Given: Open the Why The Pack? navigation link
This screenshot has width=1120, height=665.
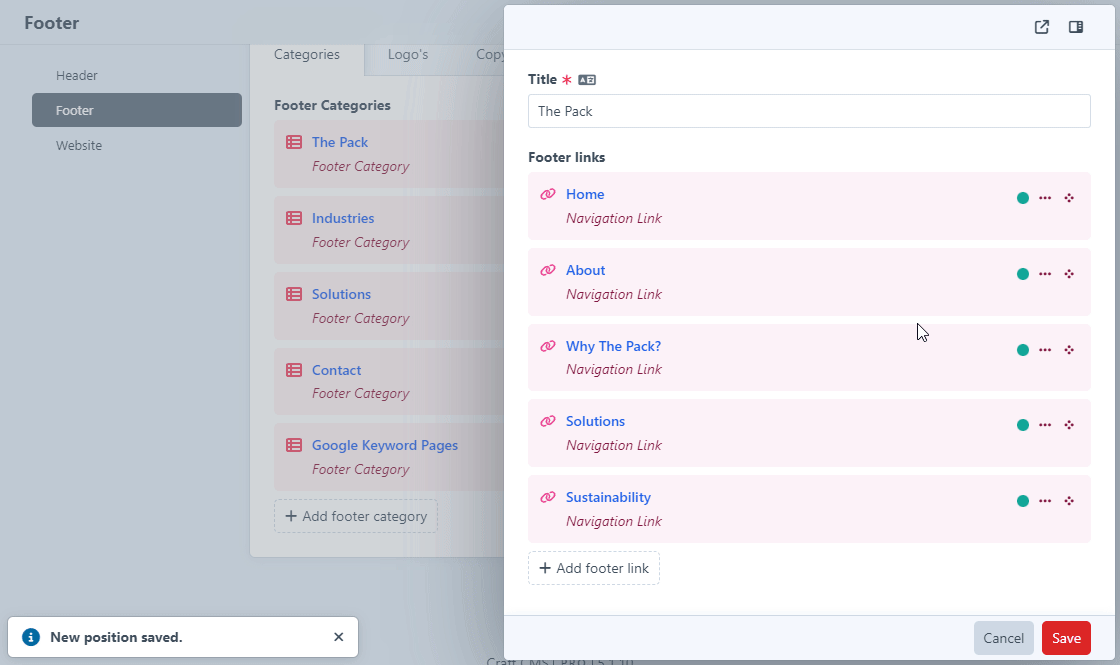Looking at the screenshot, I should coord(613,346).
